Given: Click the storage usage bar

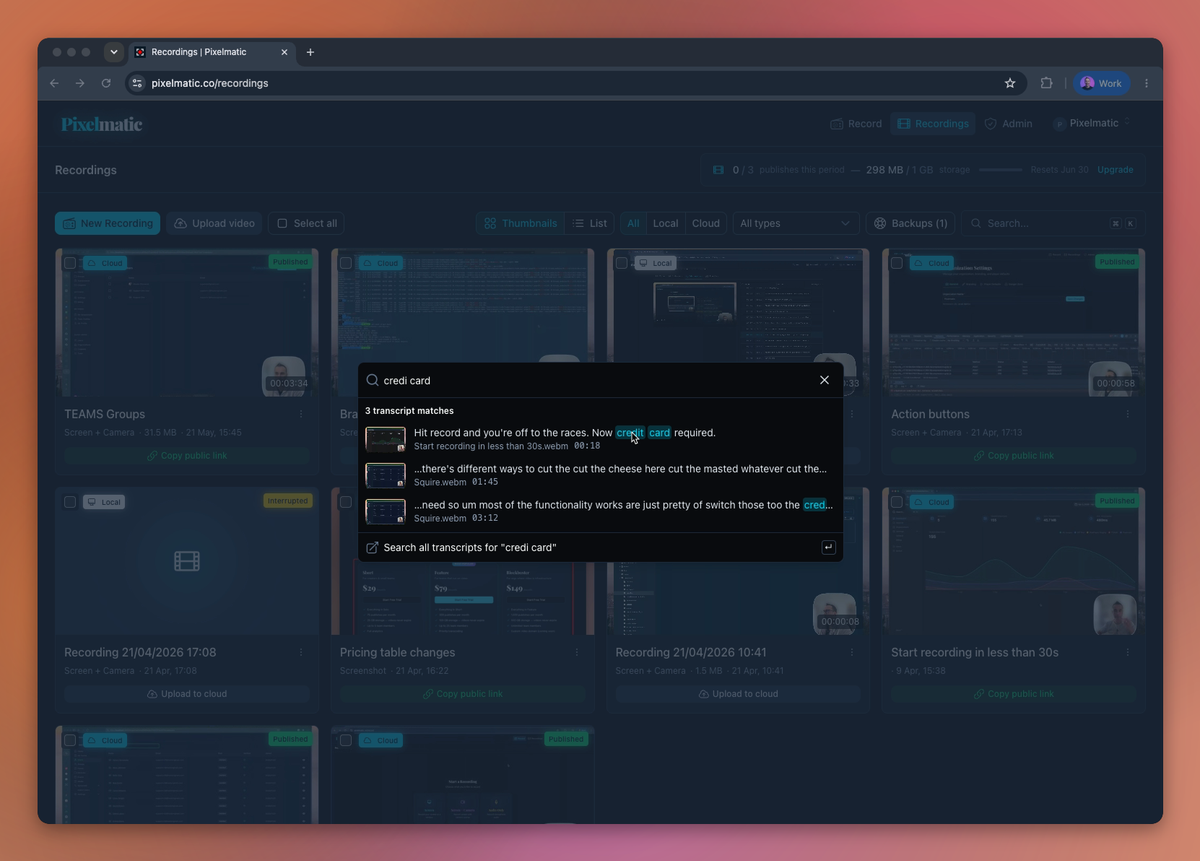Looking at the screenshot, I should pyautogui.click(x=1000, y=170).
